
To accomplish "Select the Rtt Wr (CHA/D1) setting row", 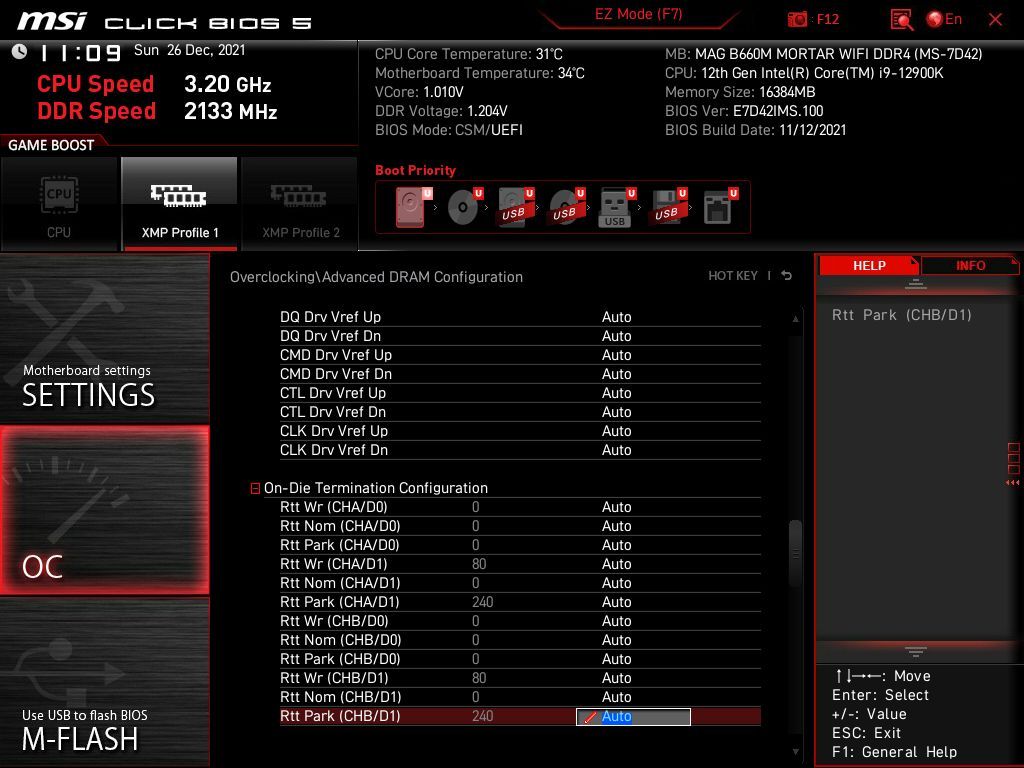I will coord(340,564).
